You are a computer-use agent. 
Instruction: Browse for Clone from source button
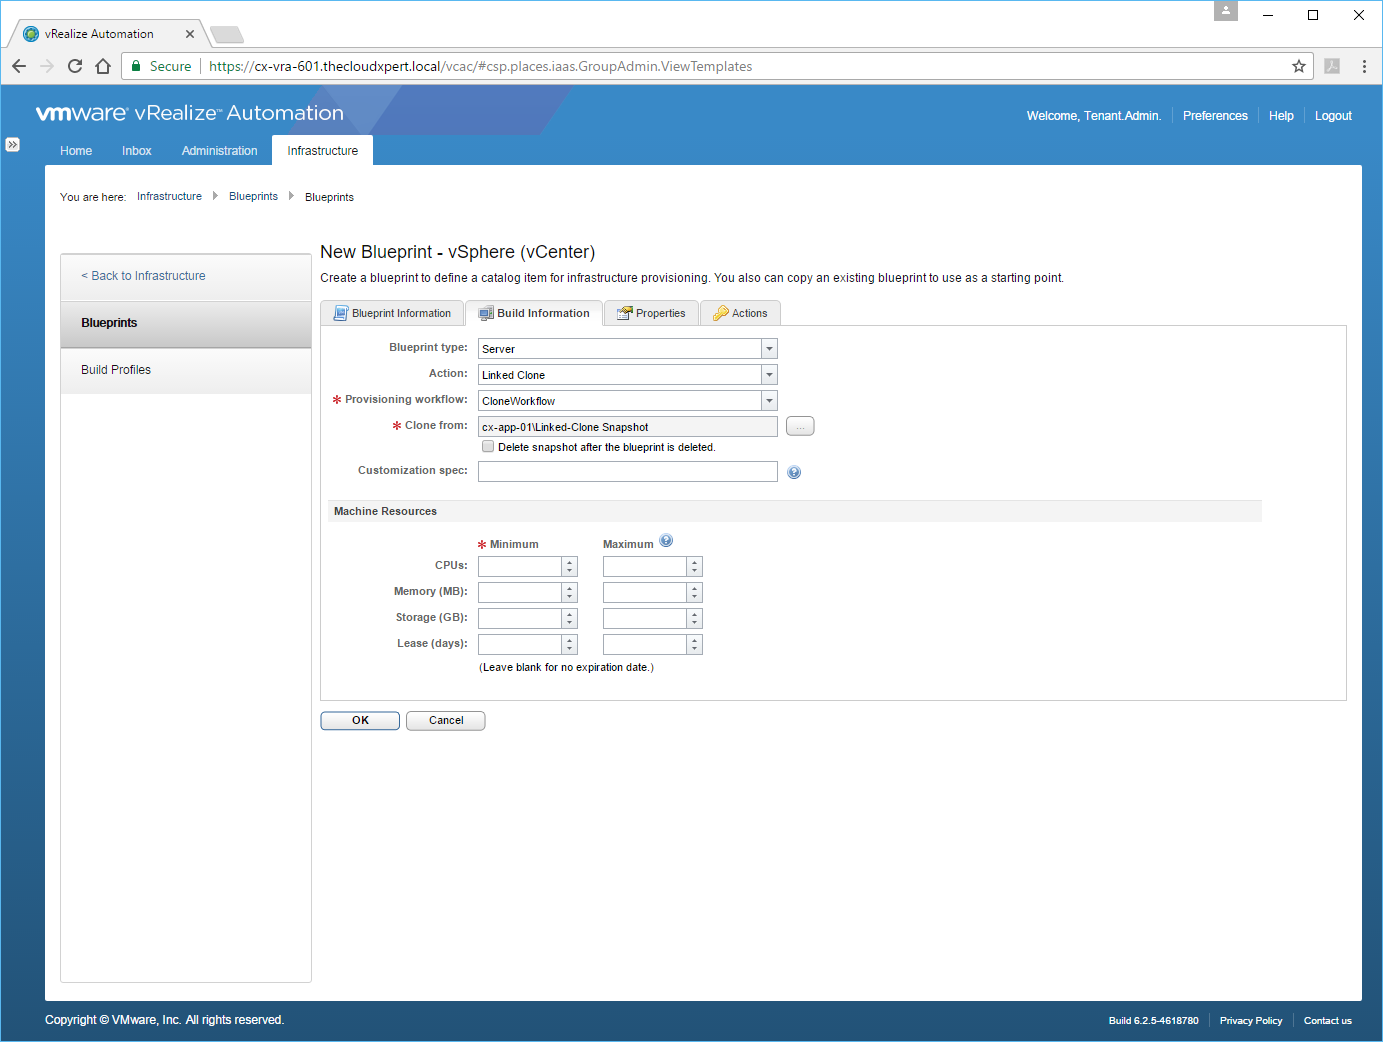coord(800,427)
